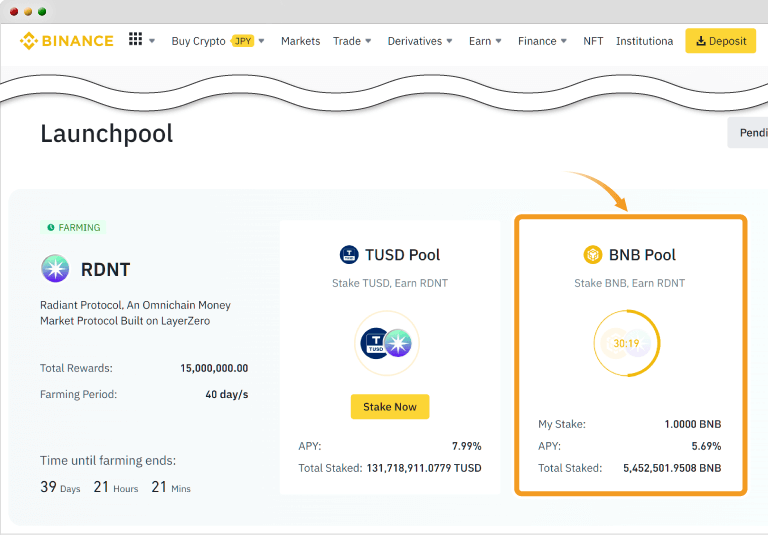
Task: Open the Finance menu
Action: tap(537, 41)
